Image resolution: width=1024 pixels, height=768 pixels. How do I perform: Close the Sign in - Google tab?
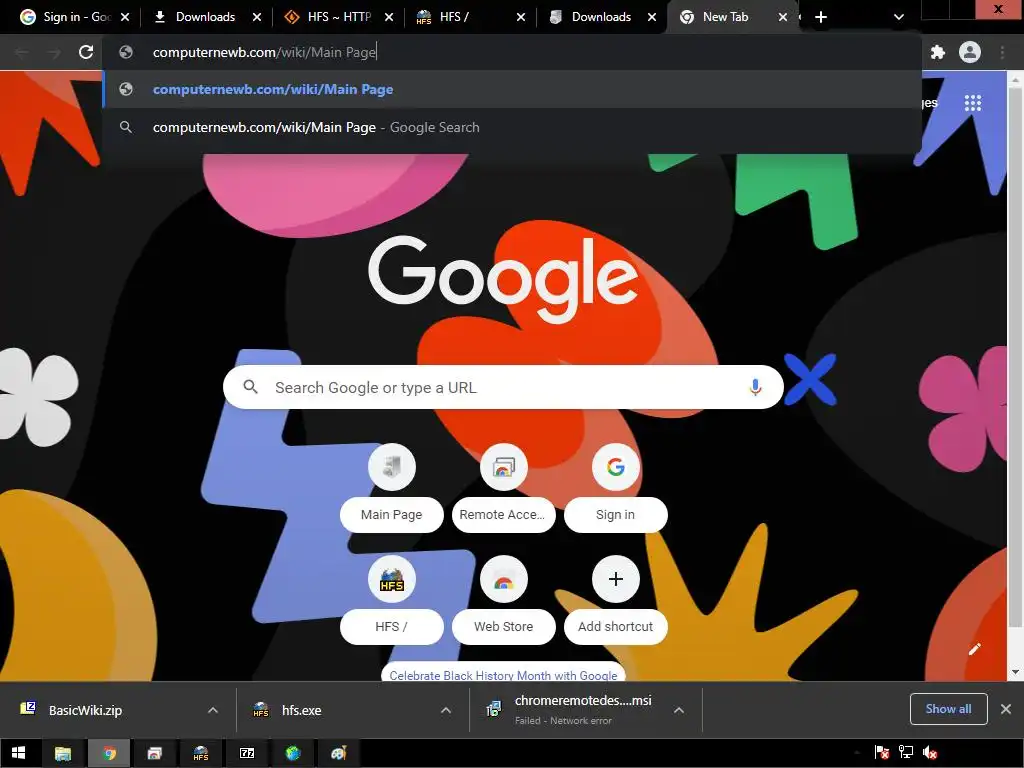(125, 17)
